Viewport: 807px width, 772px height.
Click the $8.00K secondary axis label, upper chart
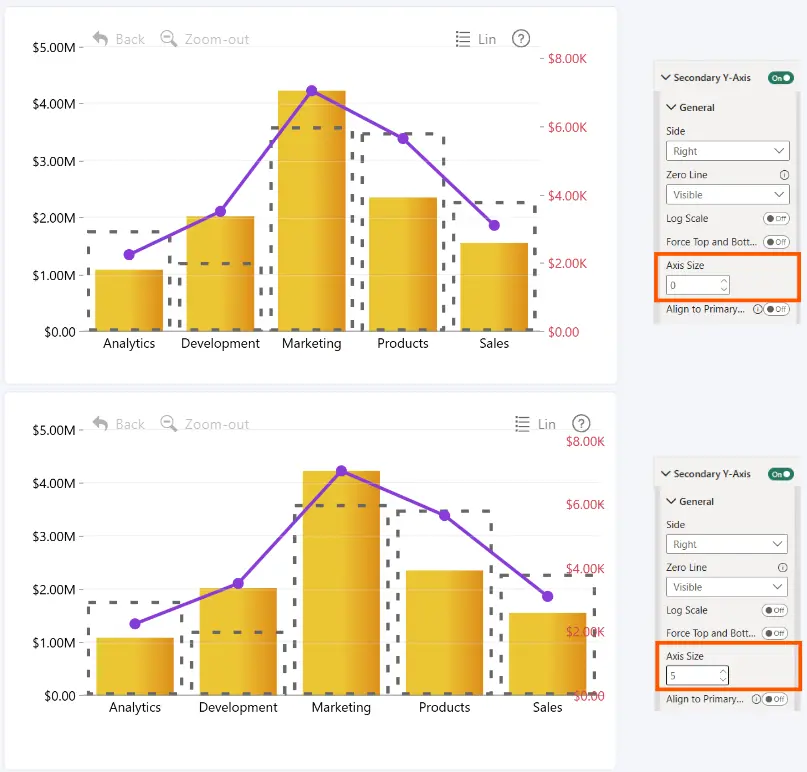(x=567, y=59)
